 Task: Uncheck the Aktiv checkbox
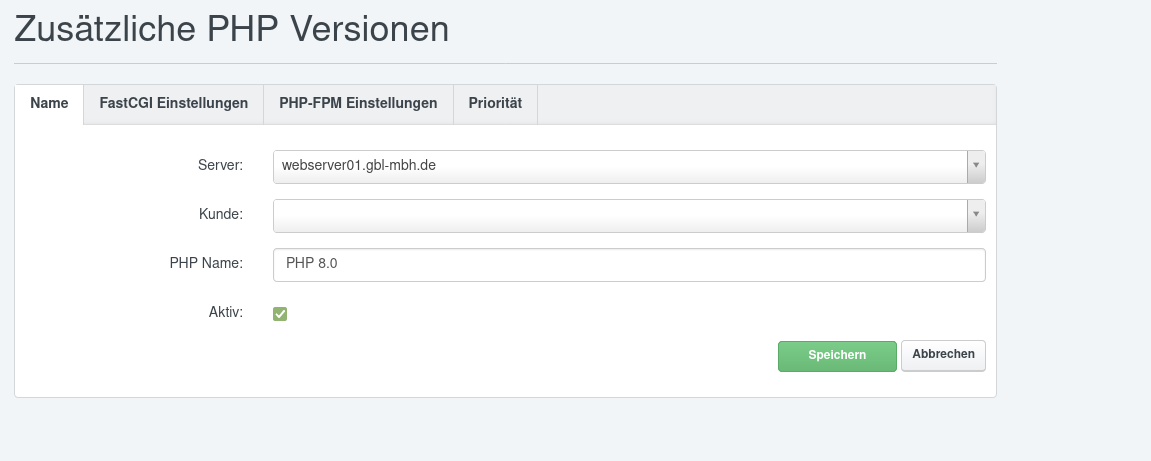click(280, 314)
